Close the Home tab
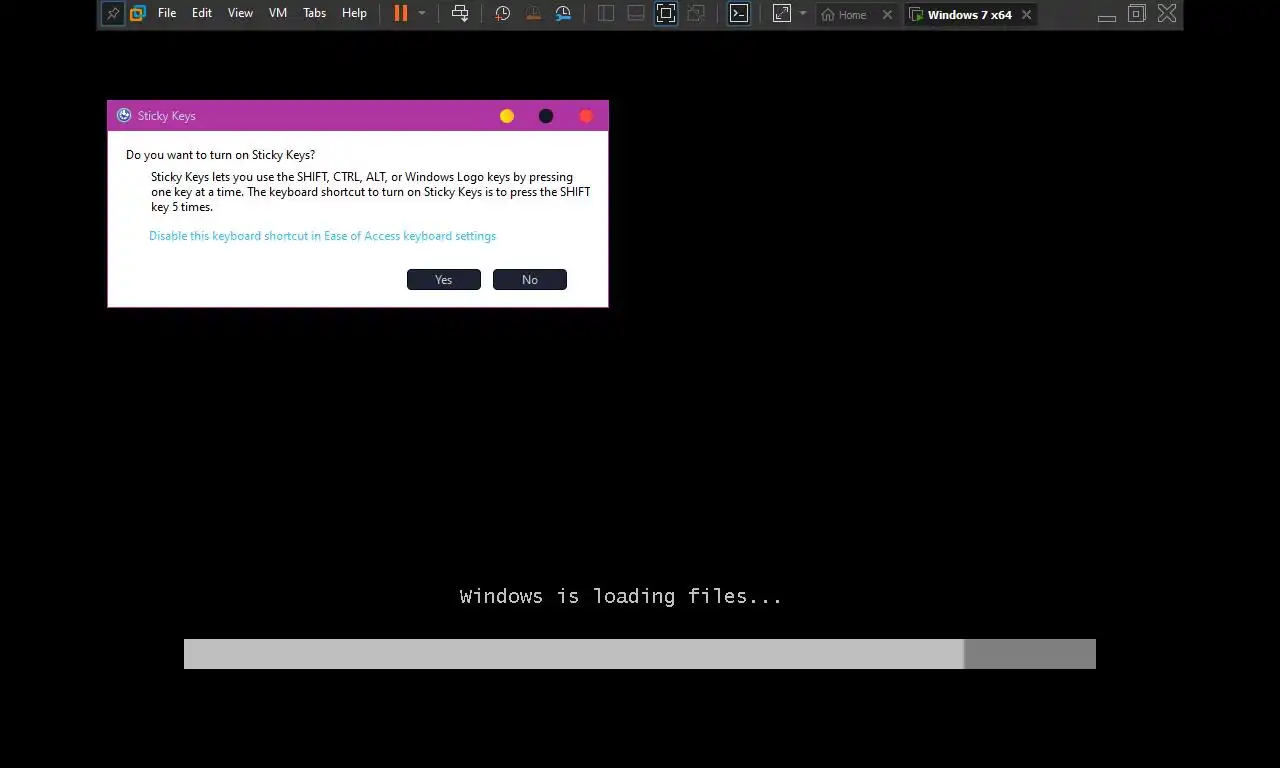 coord(887,15)
